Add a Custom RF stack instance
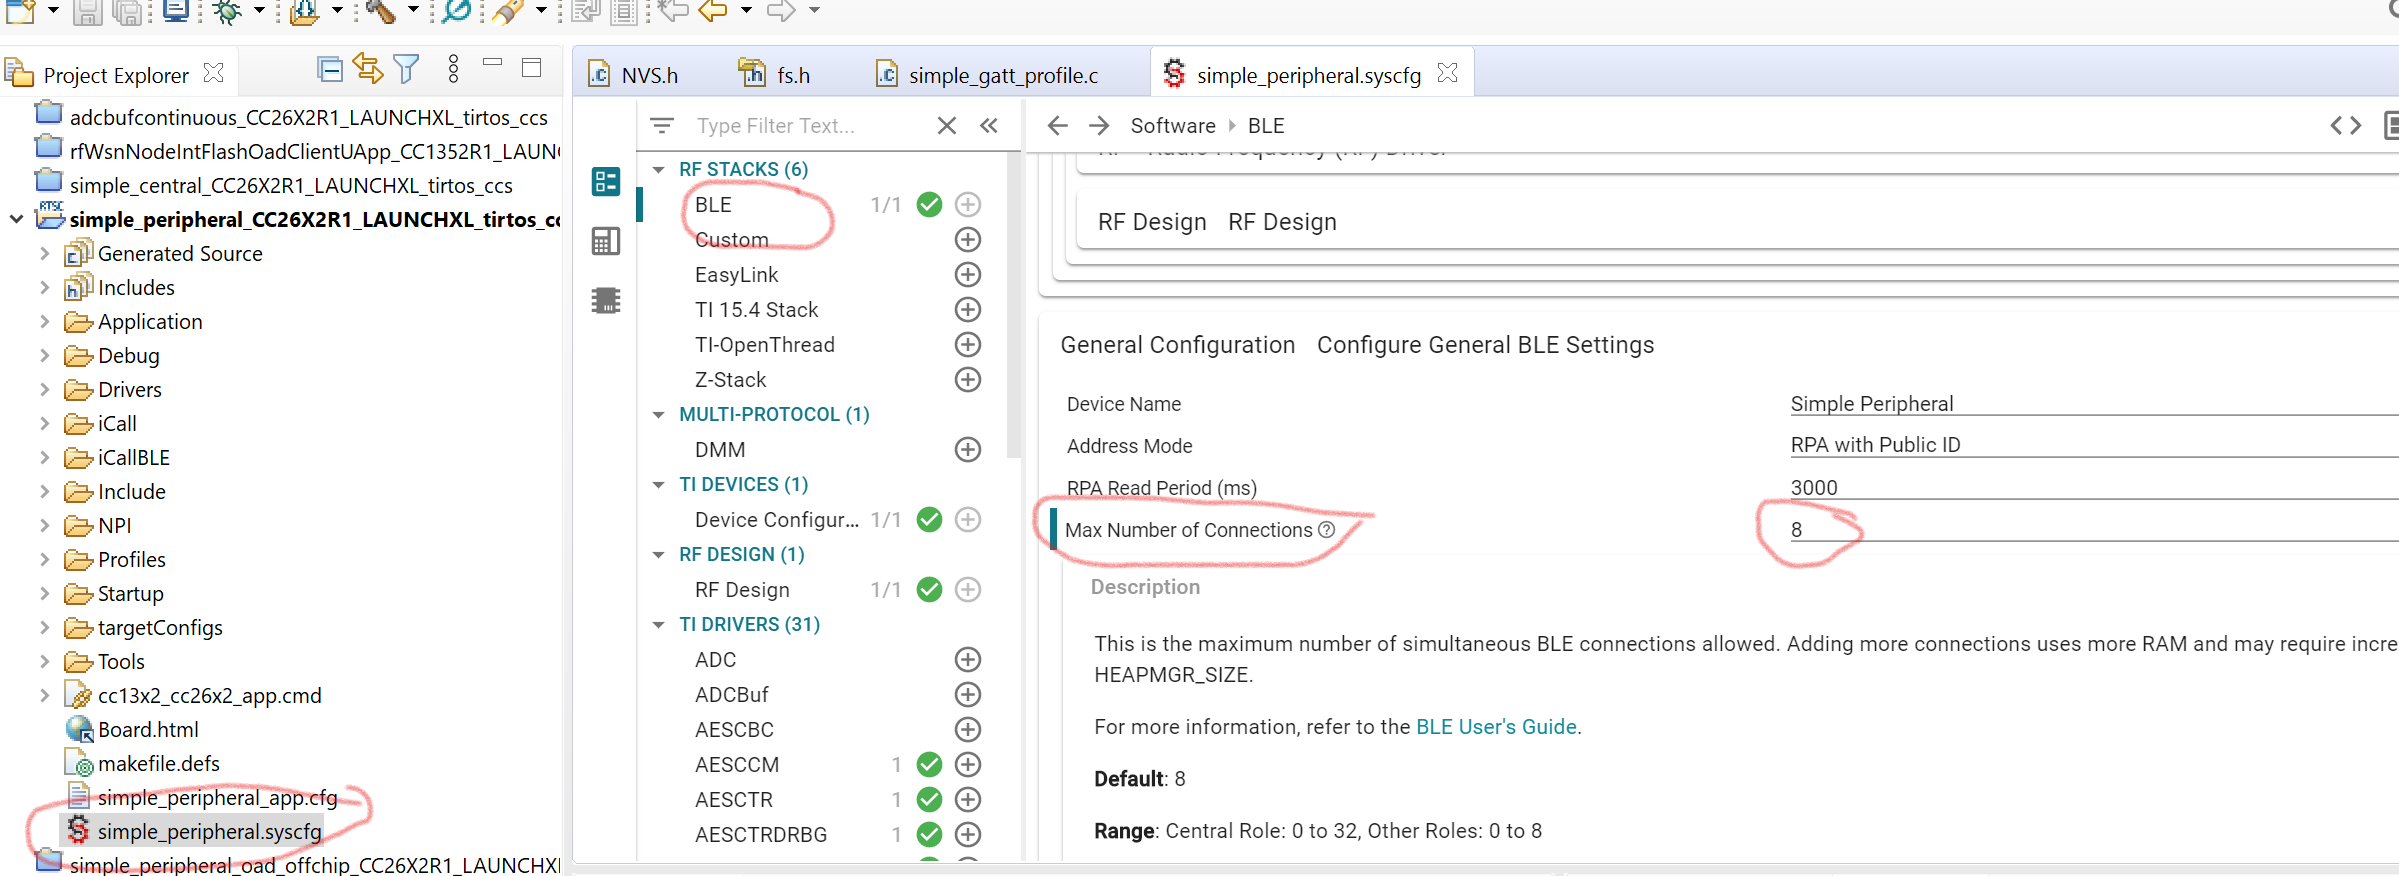2399x876 pixels. (967, 240)
